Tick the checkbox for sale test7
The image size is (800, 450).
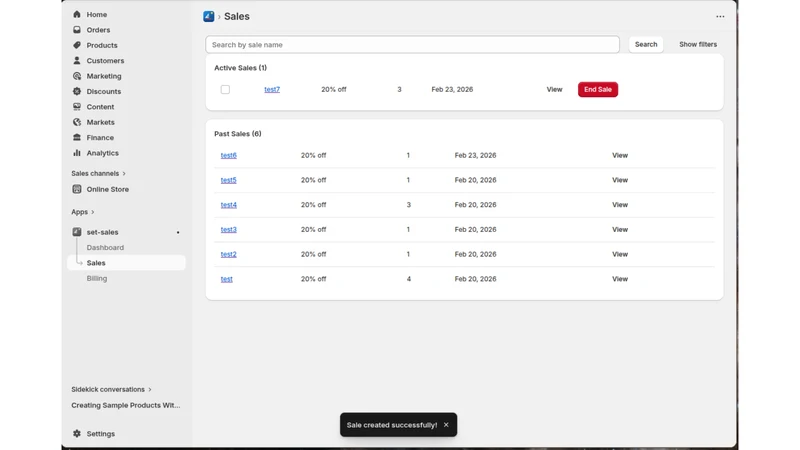(225, 89)
